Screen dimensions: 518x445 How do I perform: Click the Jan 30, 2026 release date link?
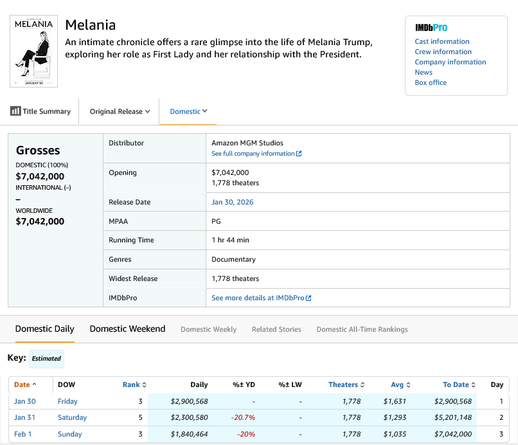click(x=232, y=202)
